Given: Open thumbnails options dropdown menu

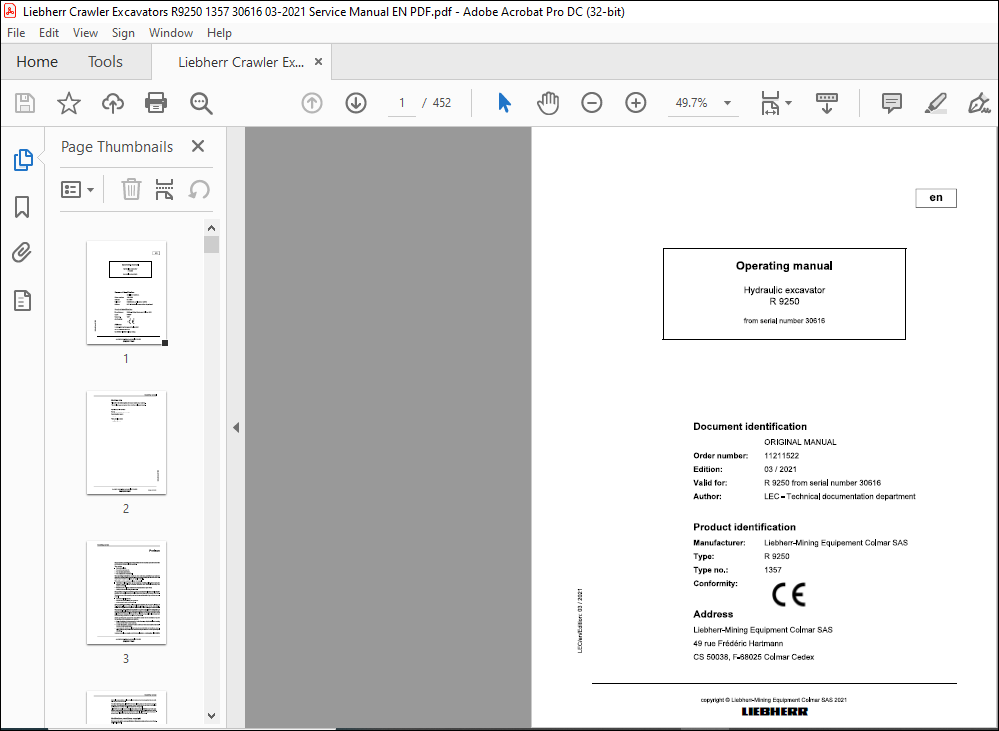Looking at the screenshot, I should [77, 189].
